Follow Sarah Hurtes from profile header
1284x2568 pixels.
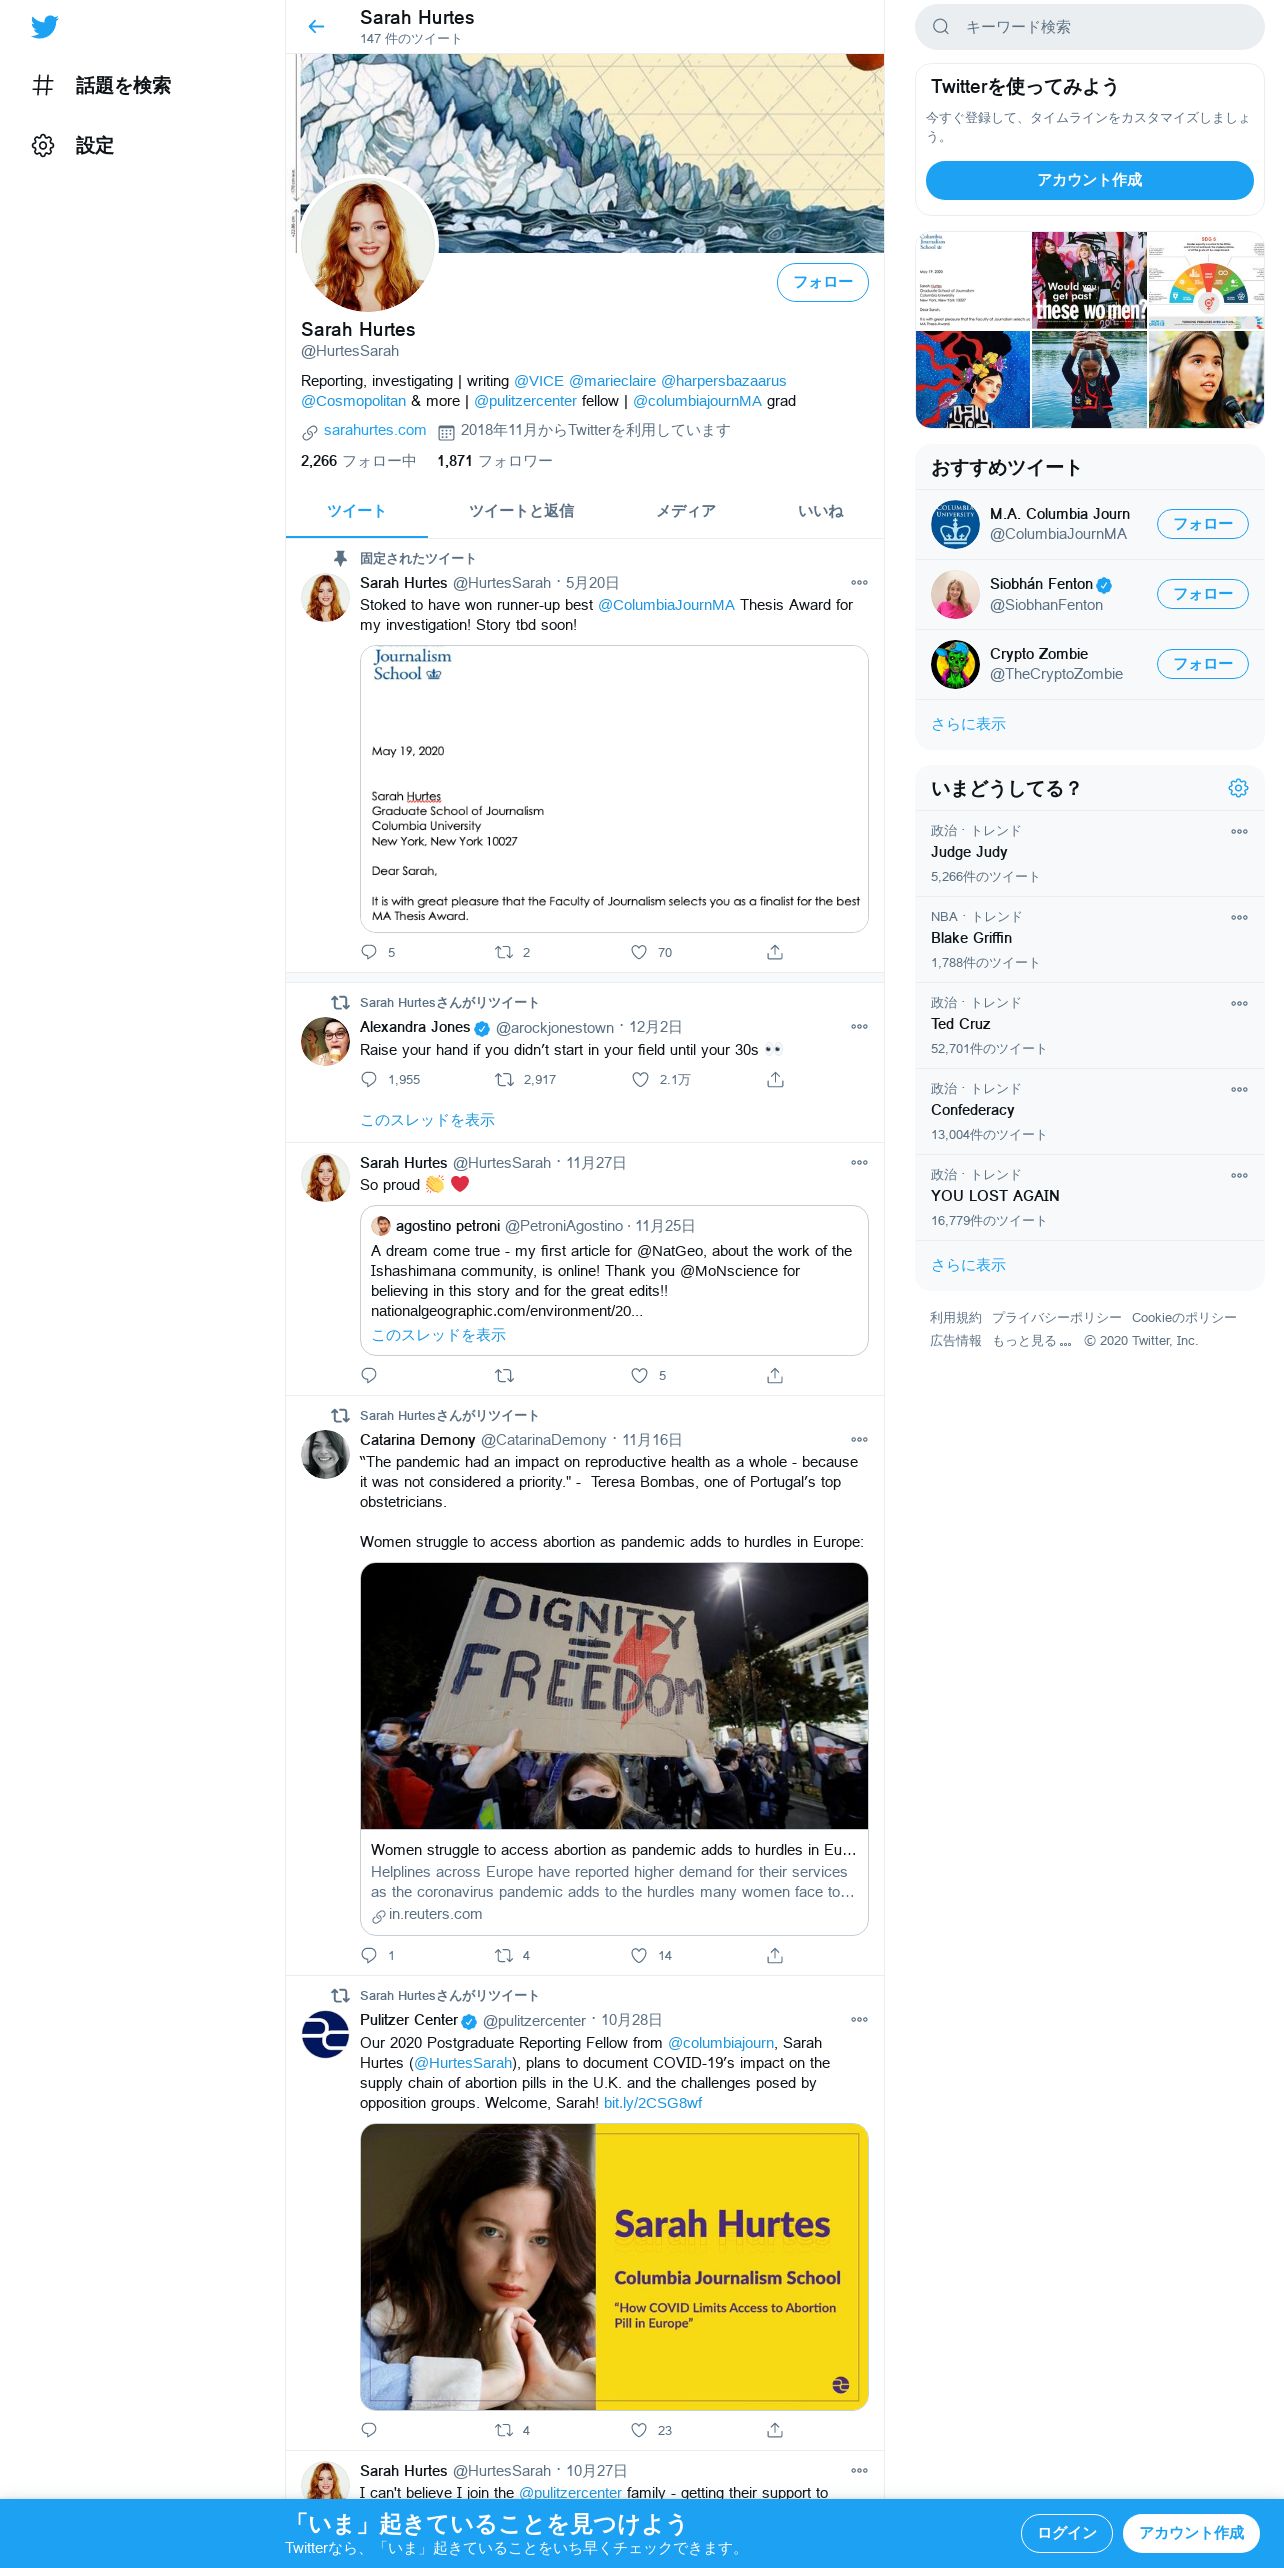[x=822, y=283]
